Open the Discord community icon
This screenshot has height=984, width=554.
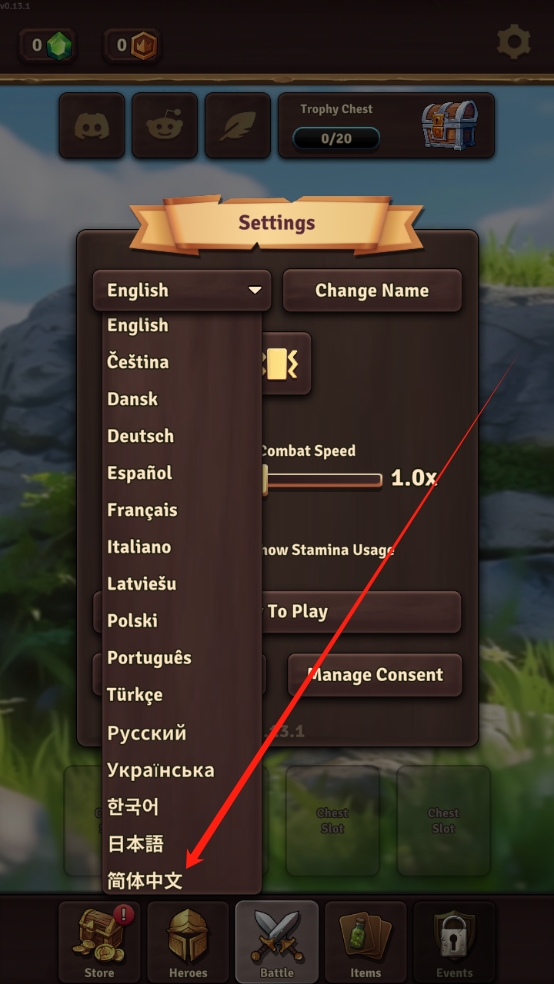pyautogui.click(x=92, y=126)
